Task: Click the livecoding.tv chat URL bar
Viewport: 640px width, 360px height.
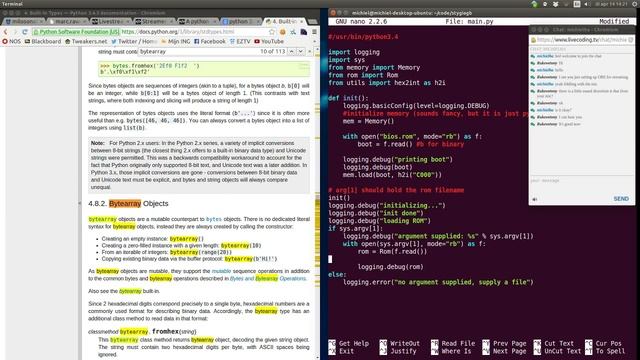Action: (x=582, y=40)
